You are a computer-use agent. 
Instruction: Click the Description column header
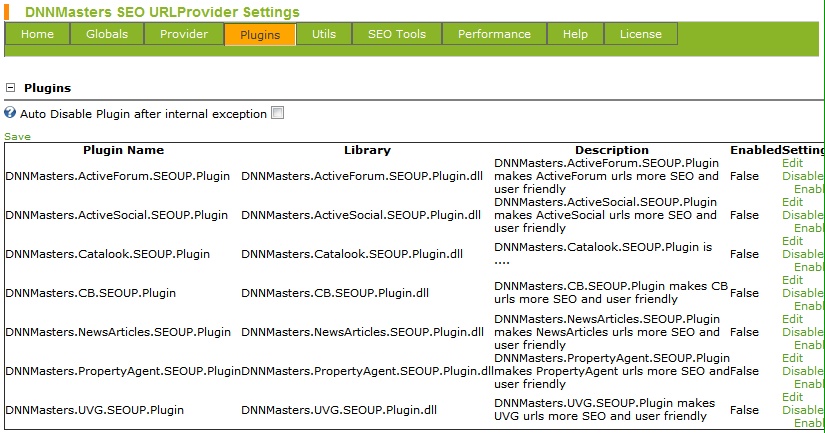612,150
